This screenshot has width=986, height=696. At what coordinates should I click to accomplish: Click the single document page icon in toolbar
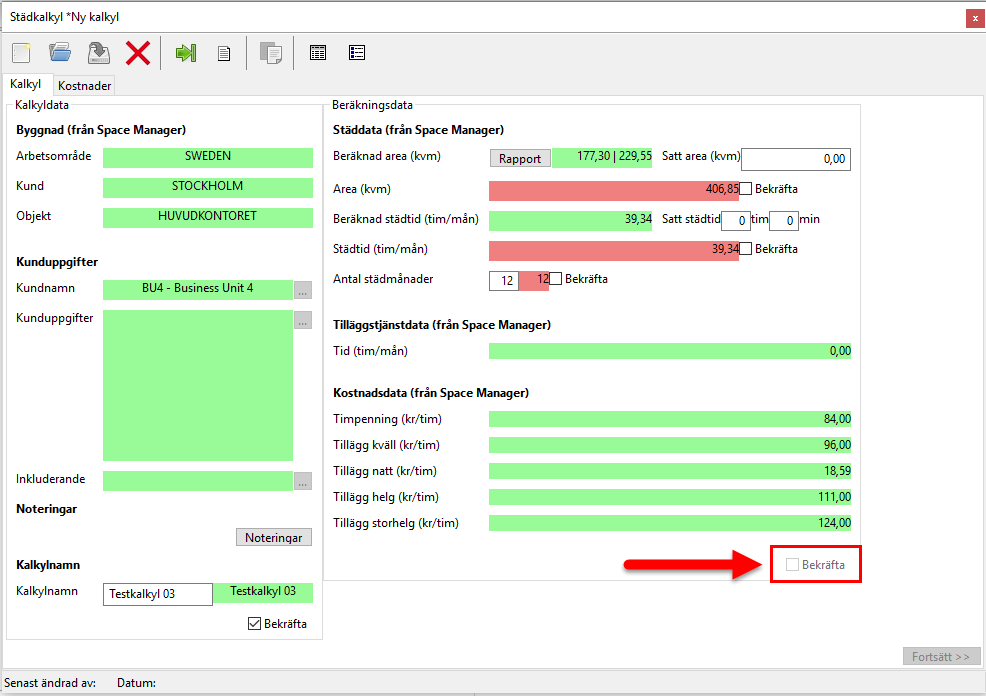point(225,53)
